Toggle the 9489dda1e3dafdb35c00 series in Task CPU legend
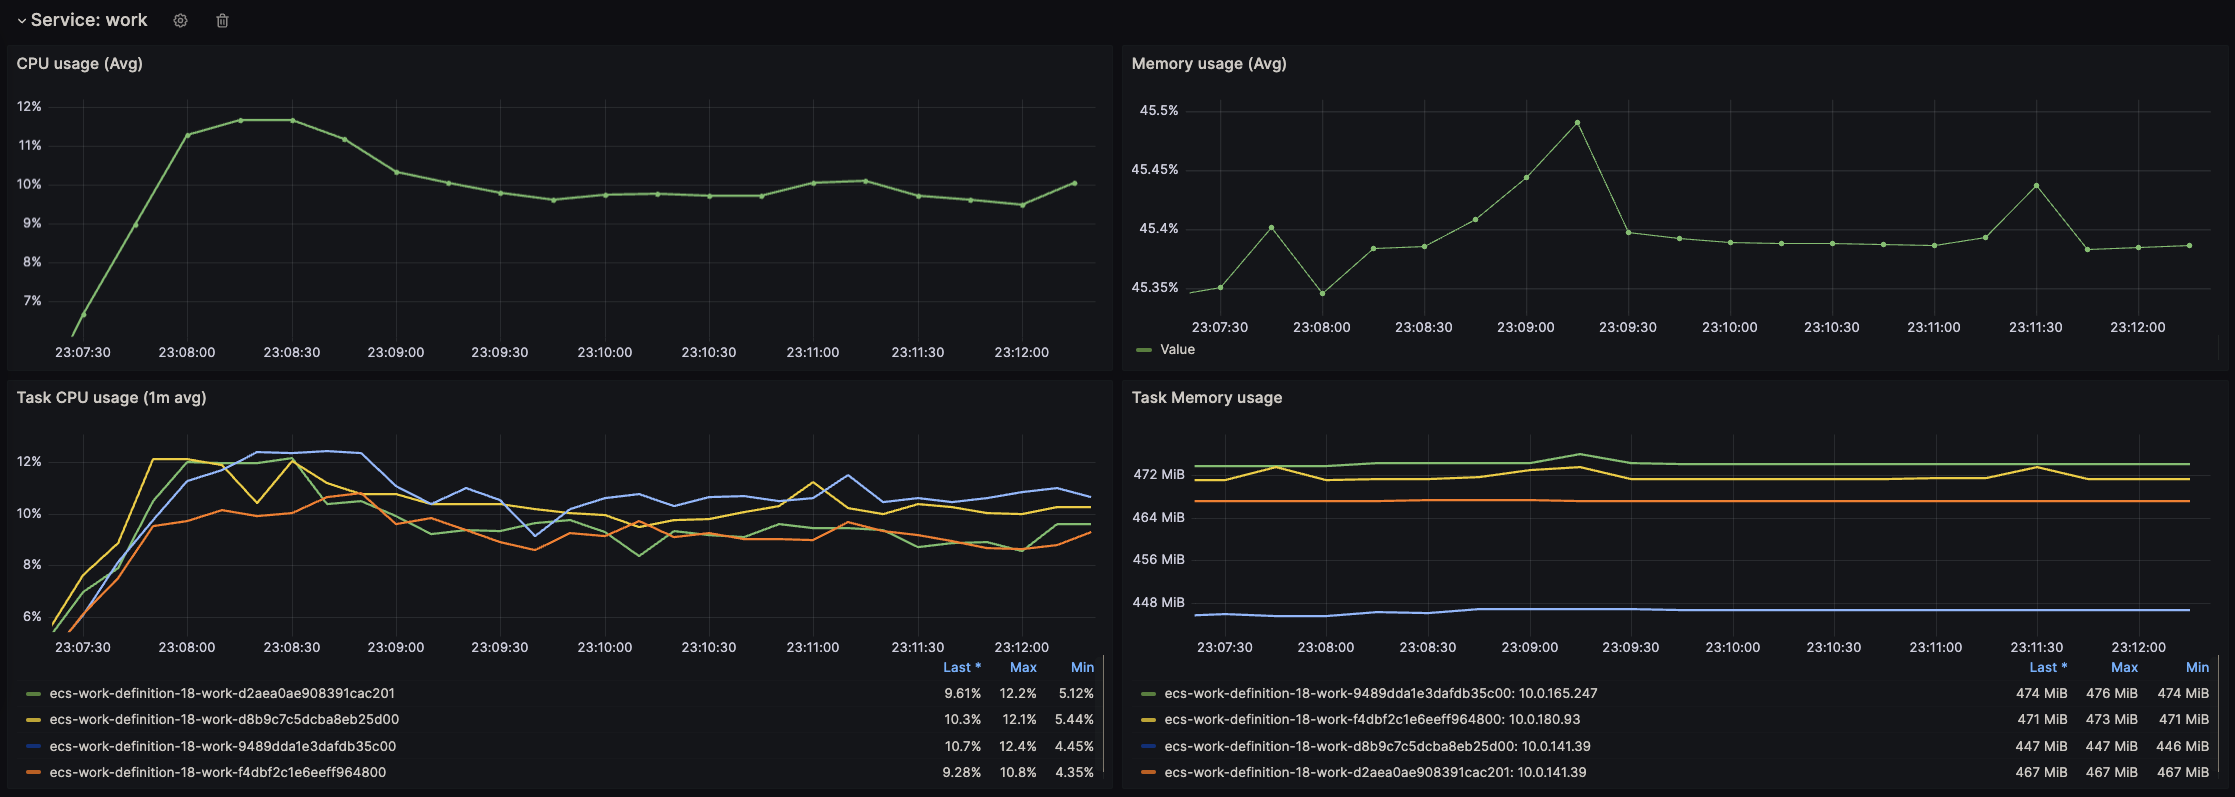Viewport: 2235px width, 797px height. point(222,747)
